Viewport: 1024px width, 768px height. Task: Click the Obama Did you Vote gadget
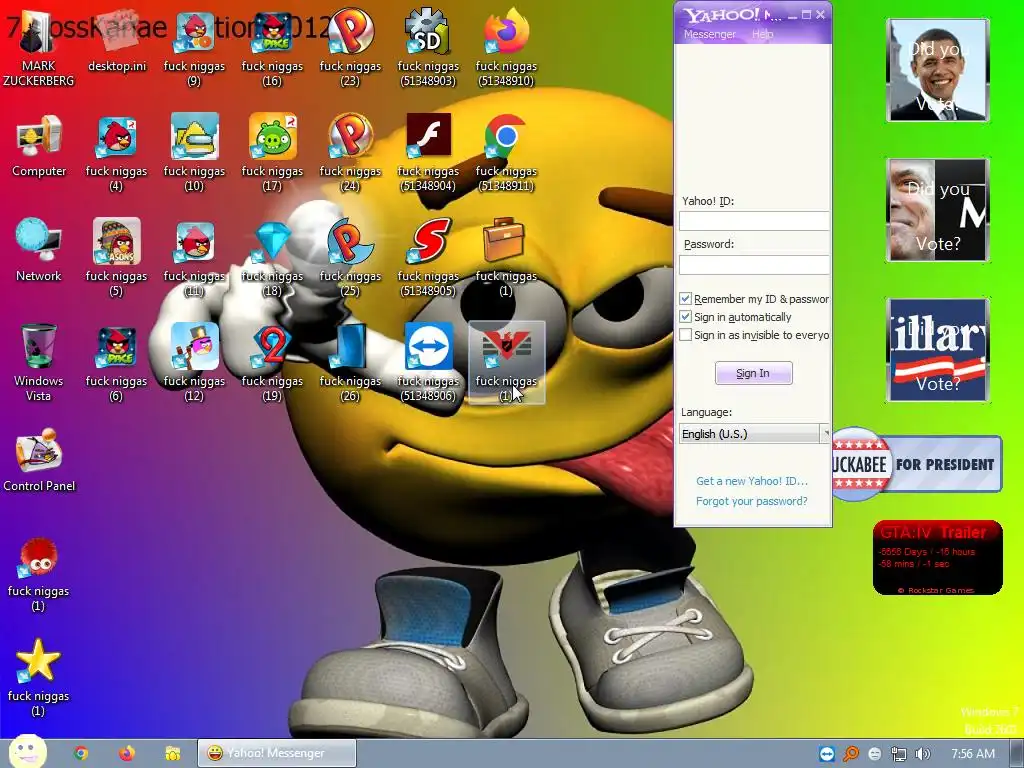point(938,70)
